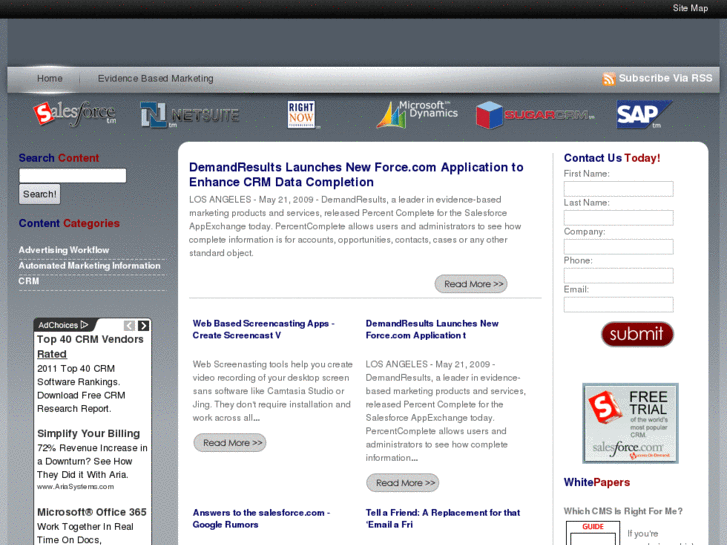Click the SAP logo
The width and height of the screenshot is (727, 545).
point(644,114)
